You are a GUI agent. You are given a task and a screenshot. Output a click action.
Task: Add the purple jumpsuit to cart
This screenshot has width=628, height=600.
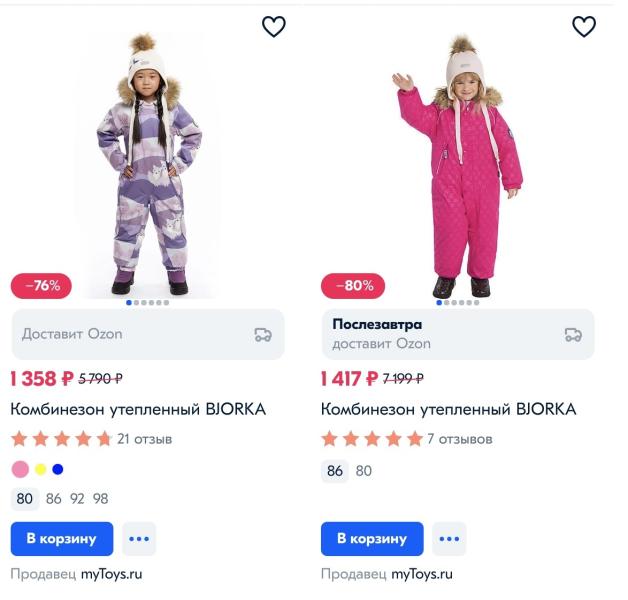61,539
